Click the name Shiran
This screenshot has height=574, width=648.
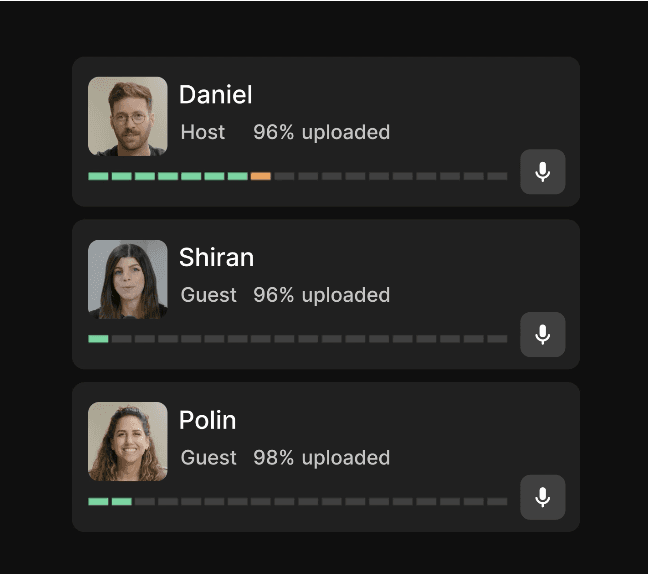point(216,257)
